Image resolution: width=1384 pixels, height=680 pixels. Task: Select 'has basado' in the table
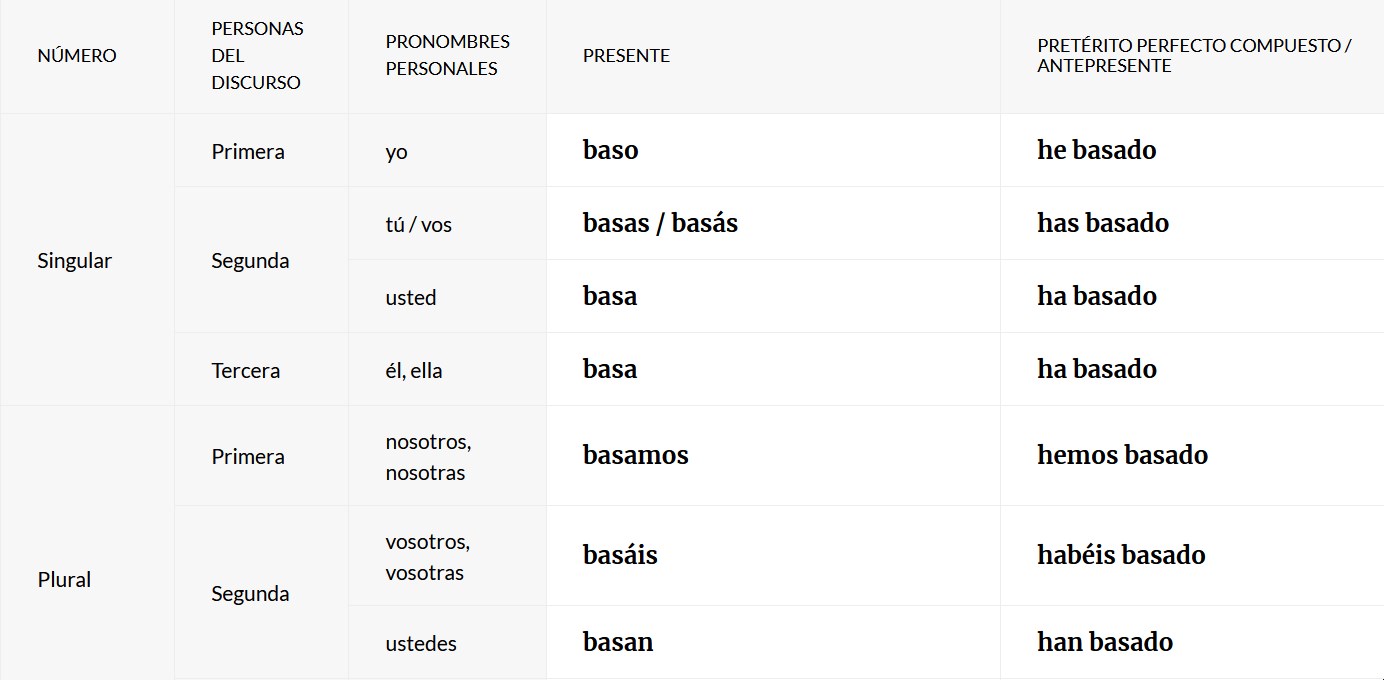click(1102, 223)
